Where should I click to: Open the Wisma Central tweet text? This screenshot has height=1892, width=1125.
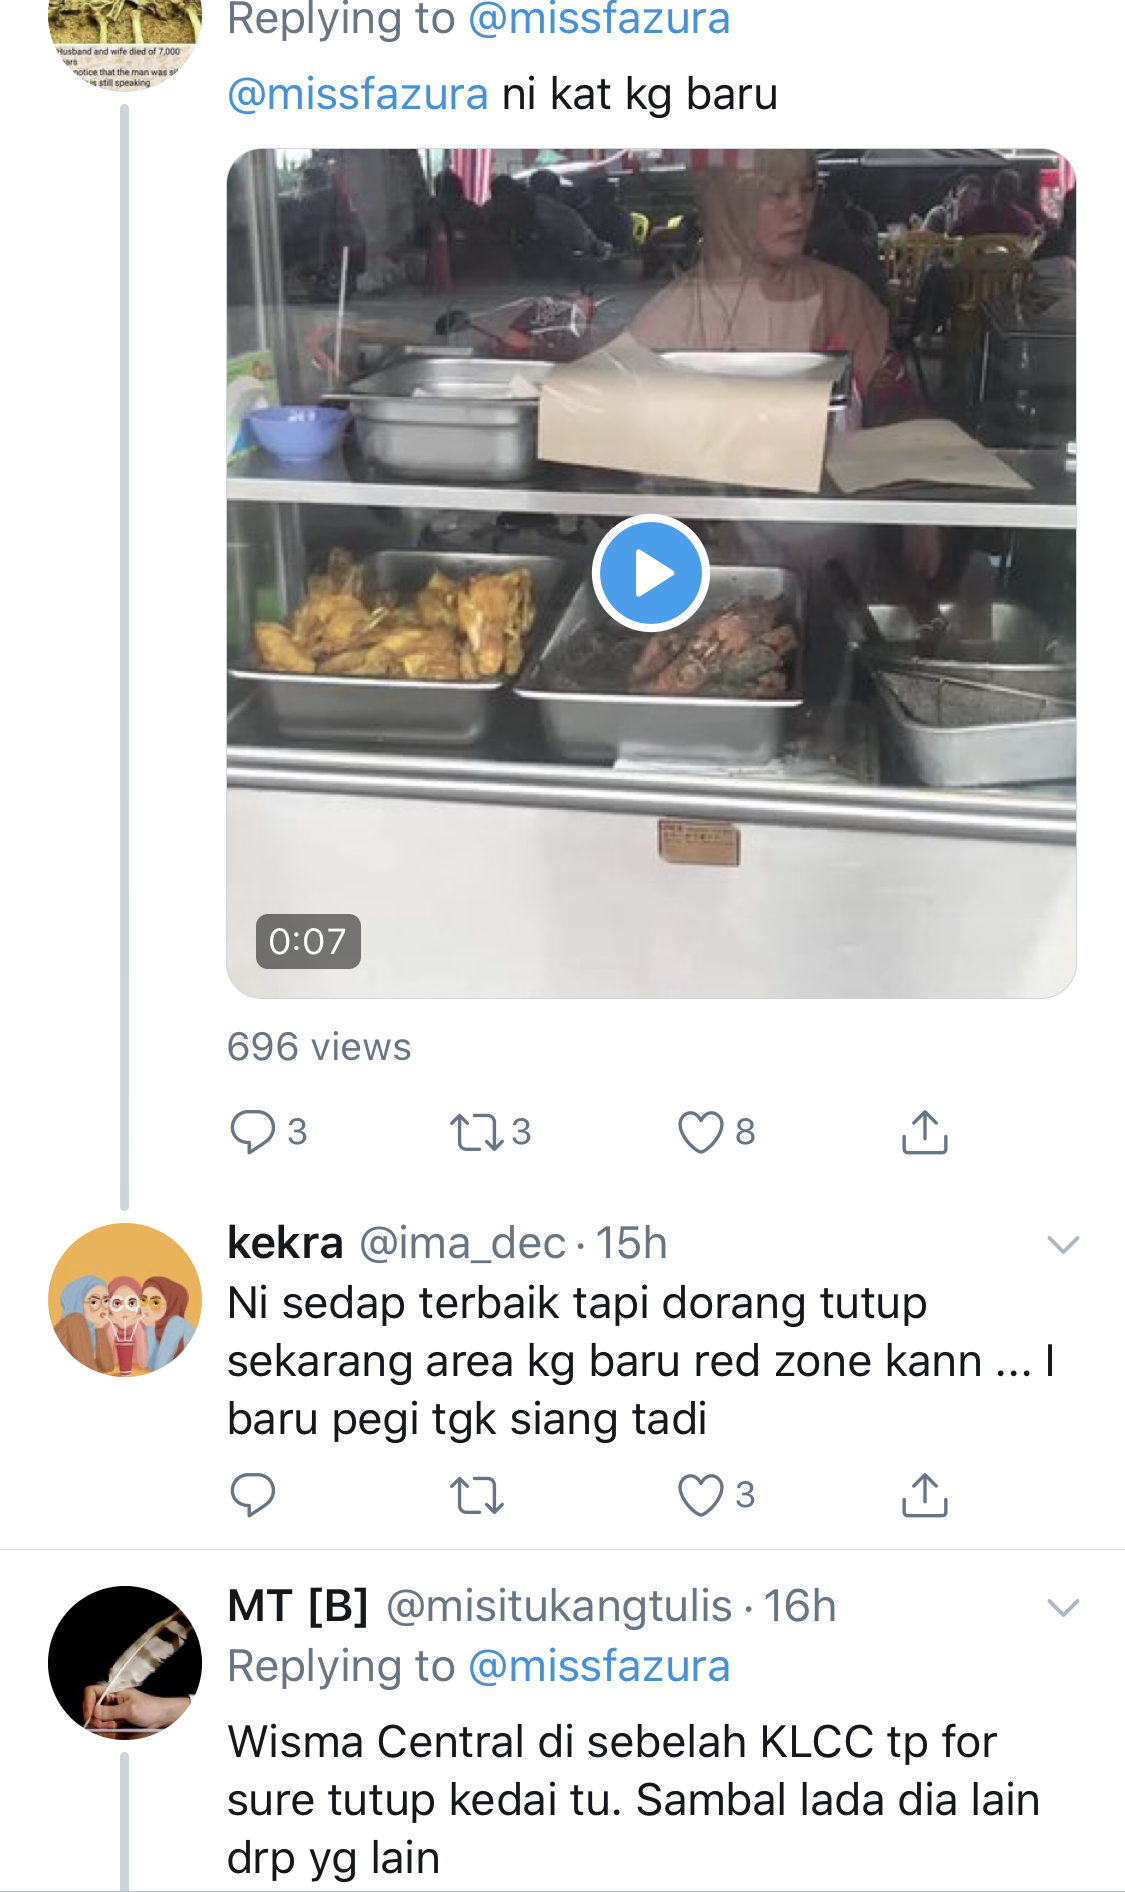coord(633,1799)
